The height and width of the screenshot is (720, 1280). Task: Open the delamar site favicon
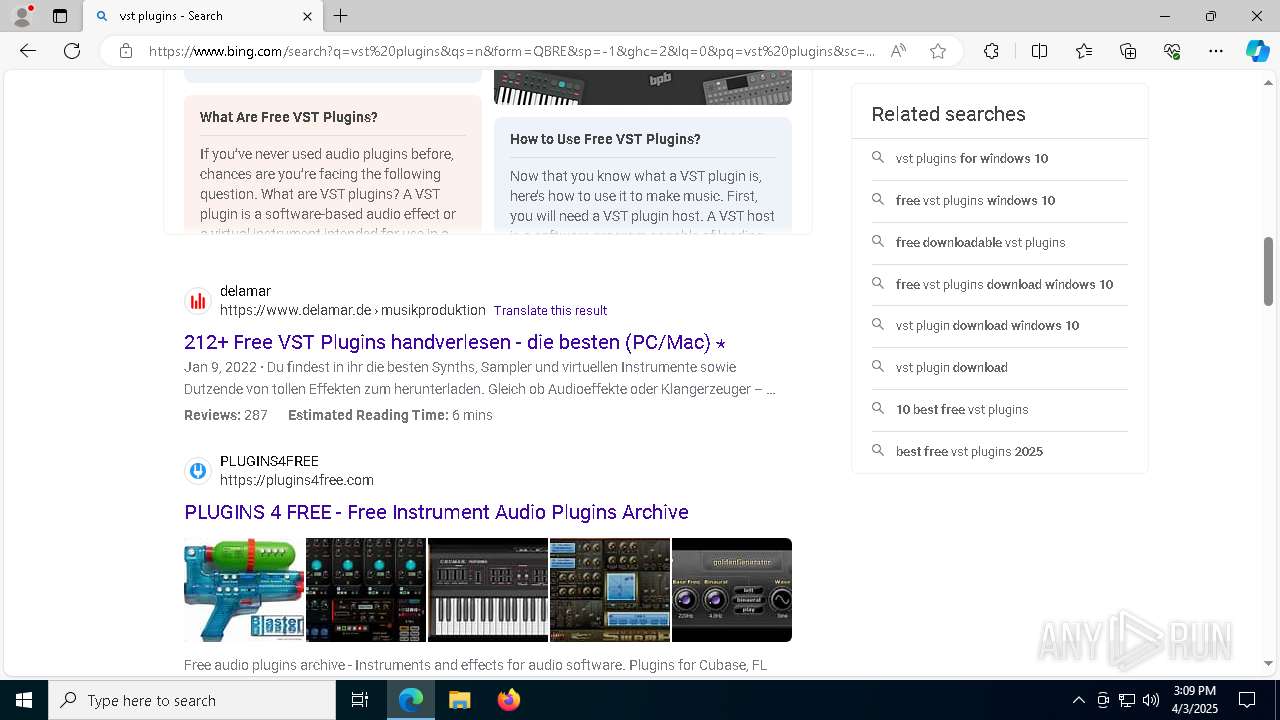[198, 301]
